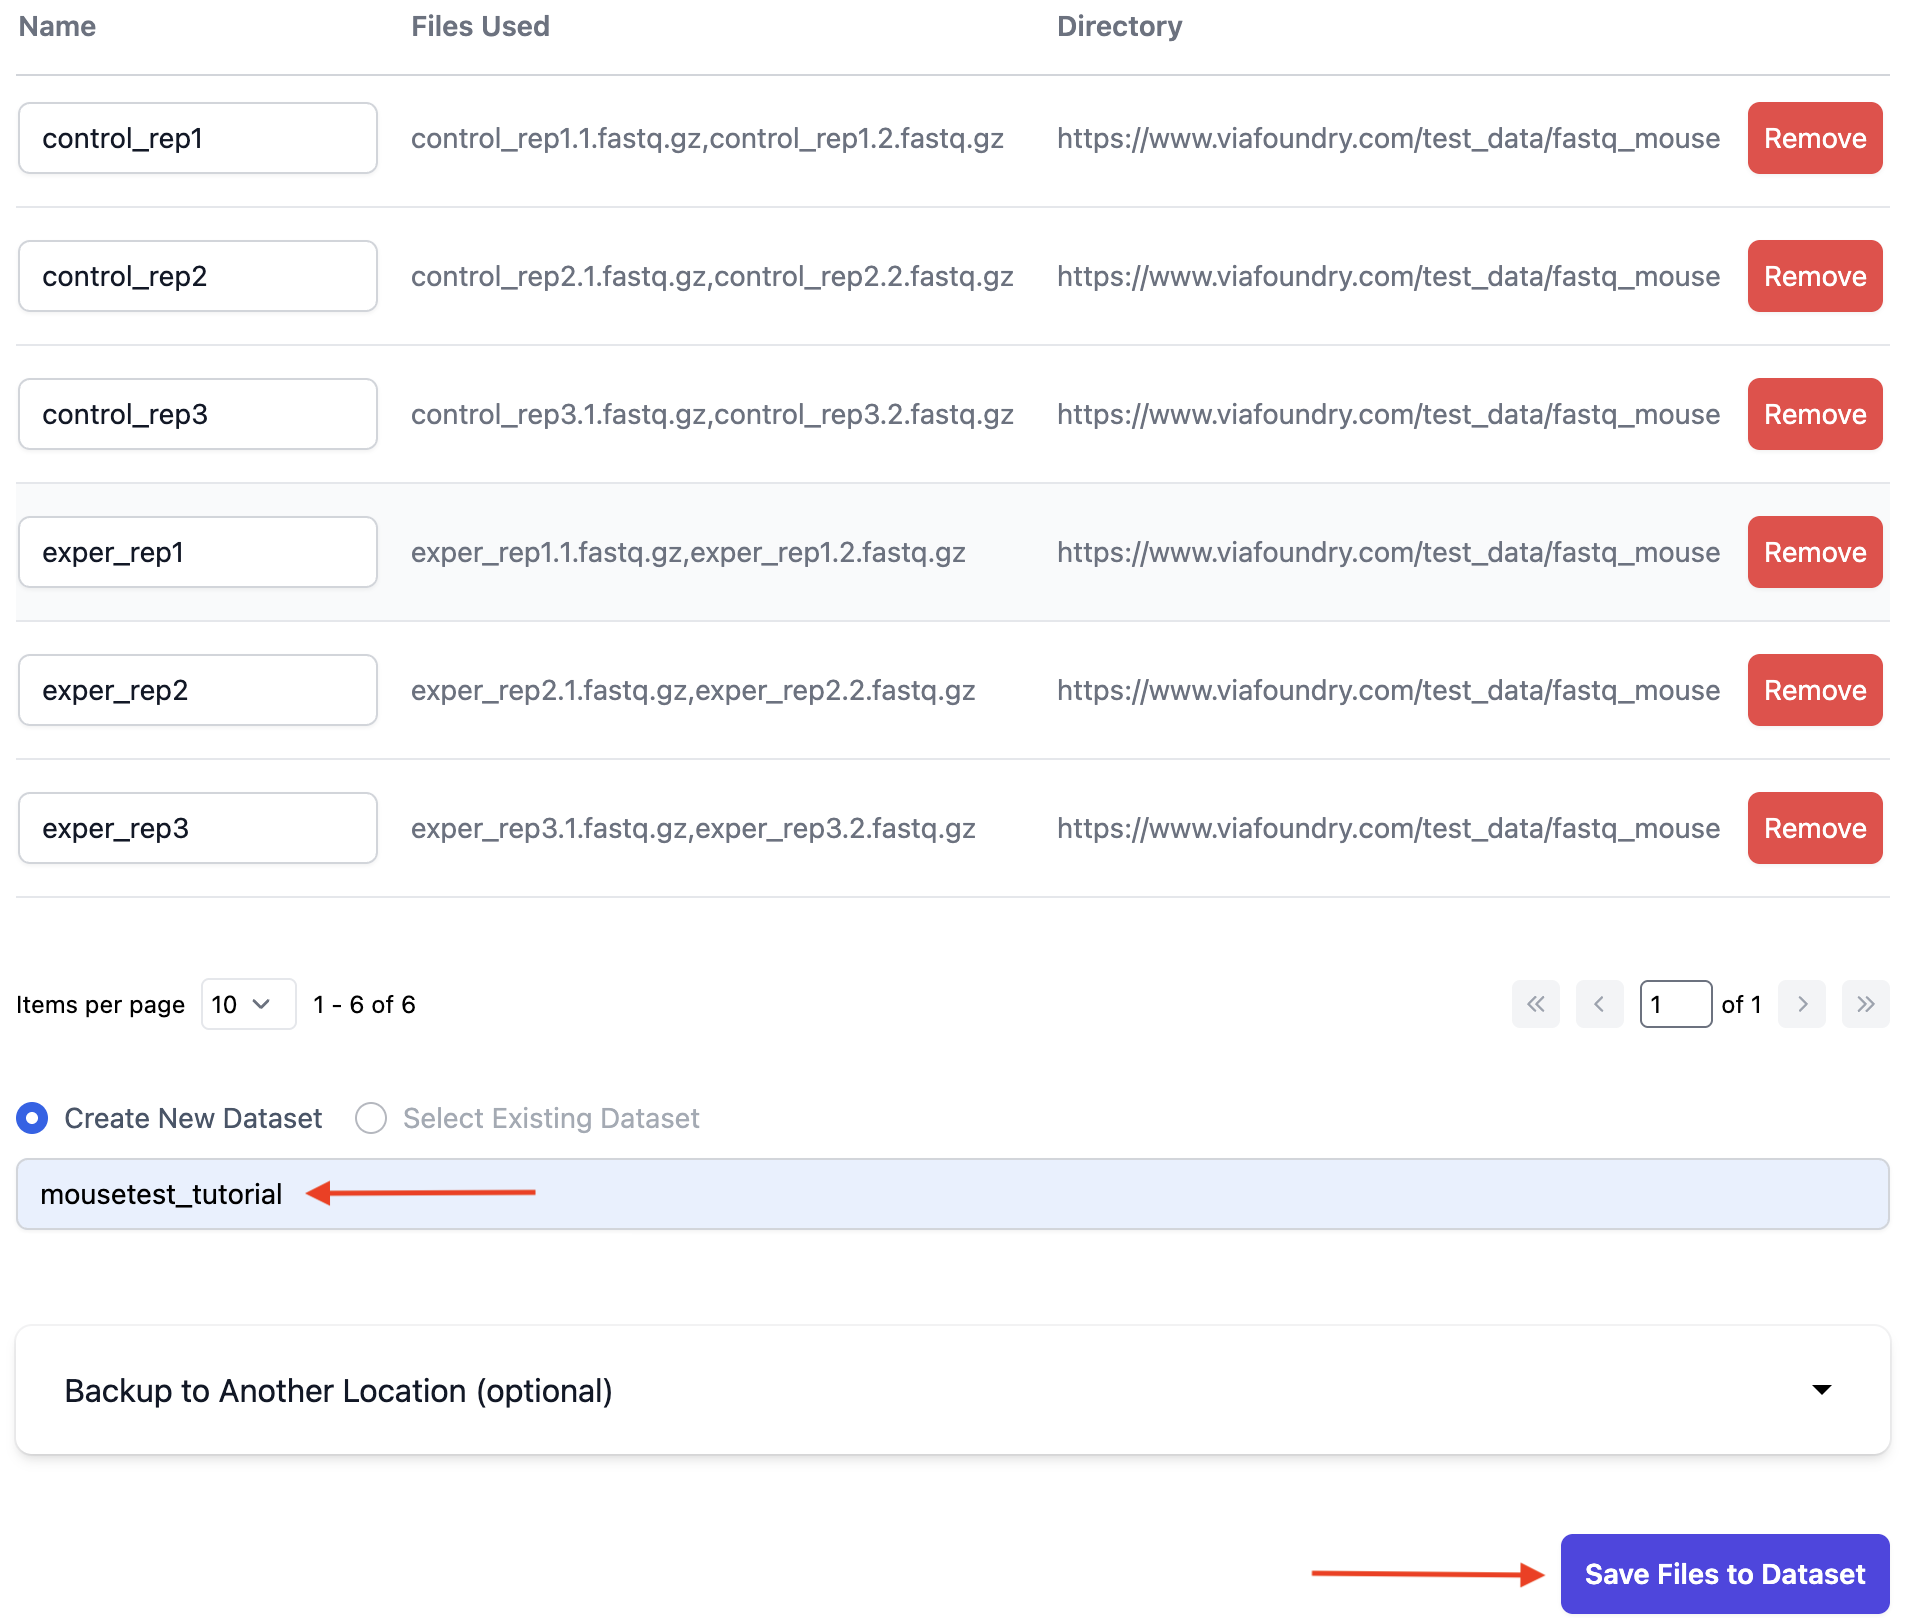Go to previous page arrow
1910x1618 pixels.
point(1599,1004)
